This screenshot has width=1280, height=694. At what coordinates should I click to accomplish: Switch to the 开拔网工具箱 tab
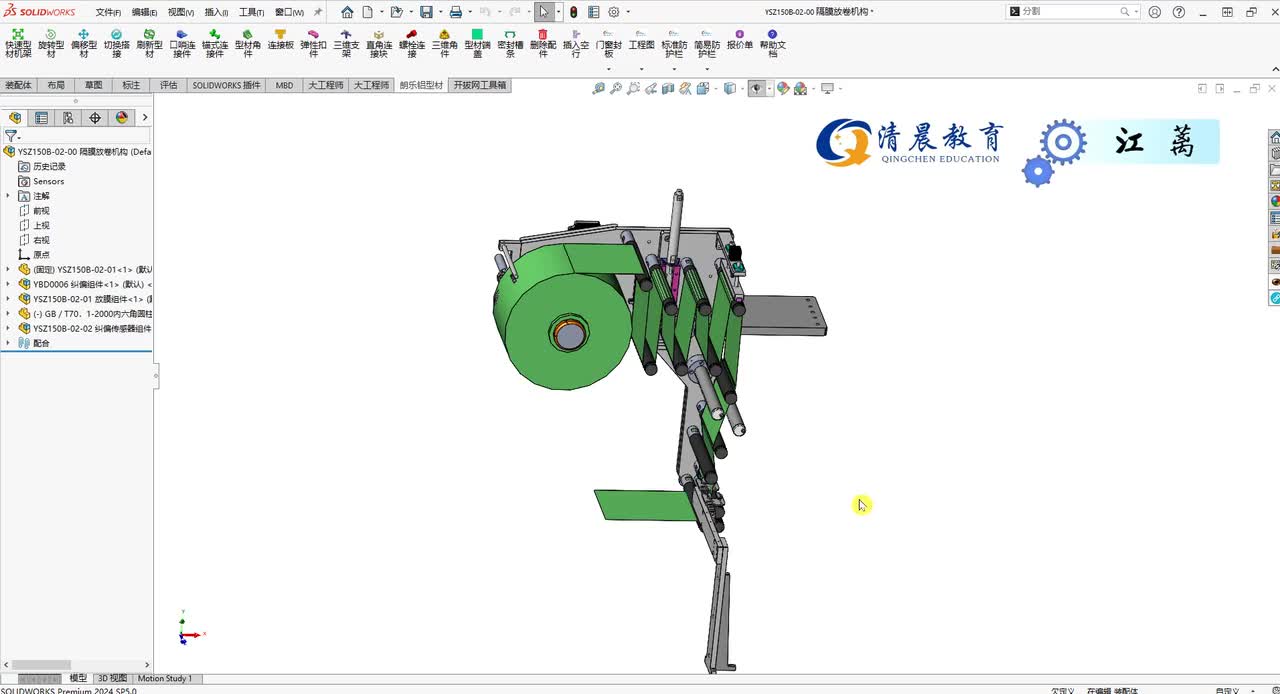point(480,86)
